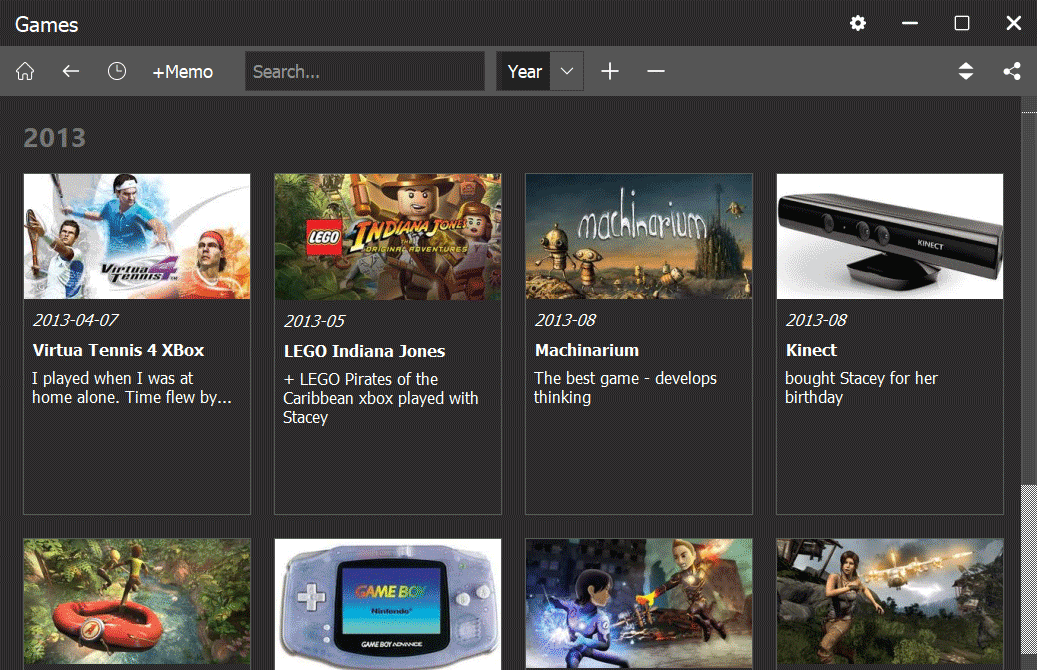Open the share icon
The height and width of the screenshot is (670, 1037).
(1012, 71)
